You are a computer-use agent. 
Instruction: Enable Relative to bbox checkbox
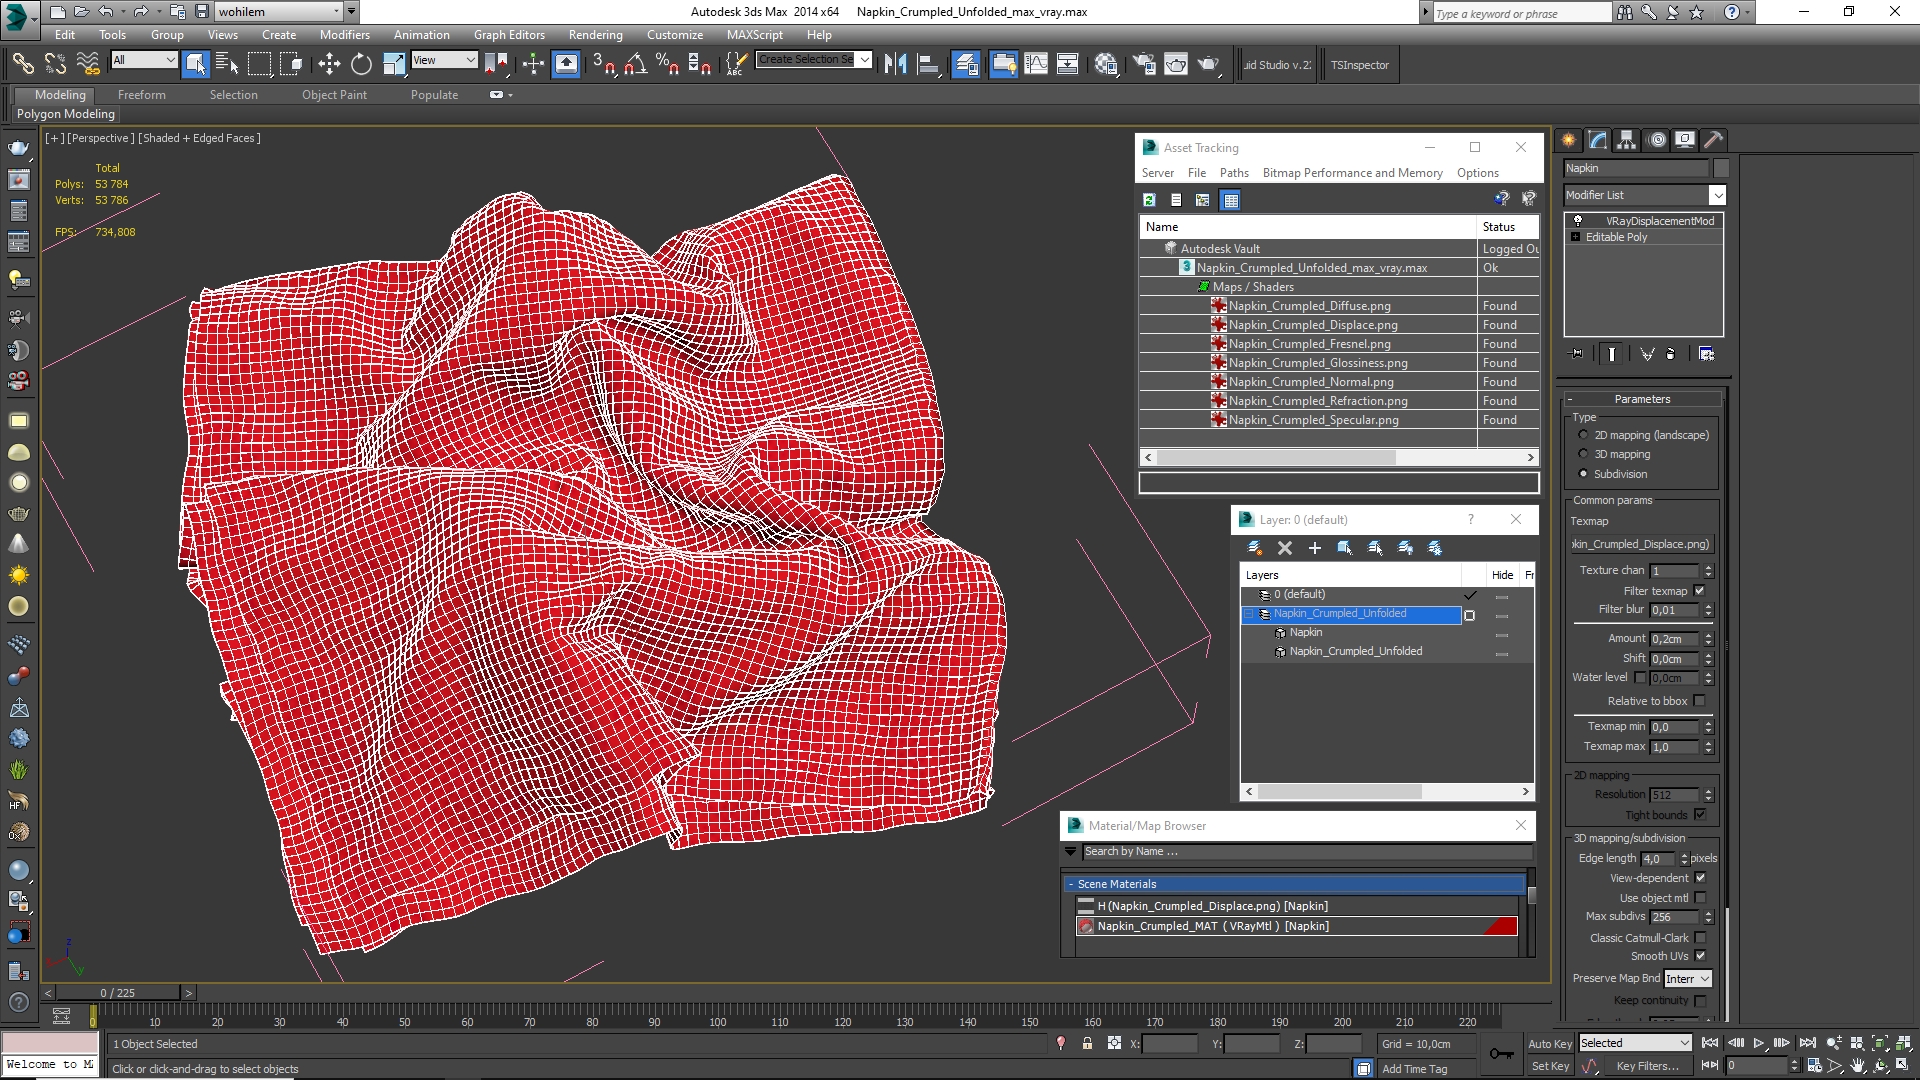[x=1699, y=701]
